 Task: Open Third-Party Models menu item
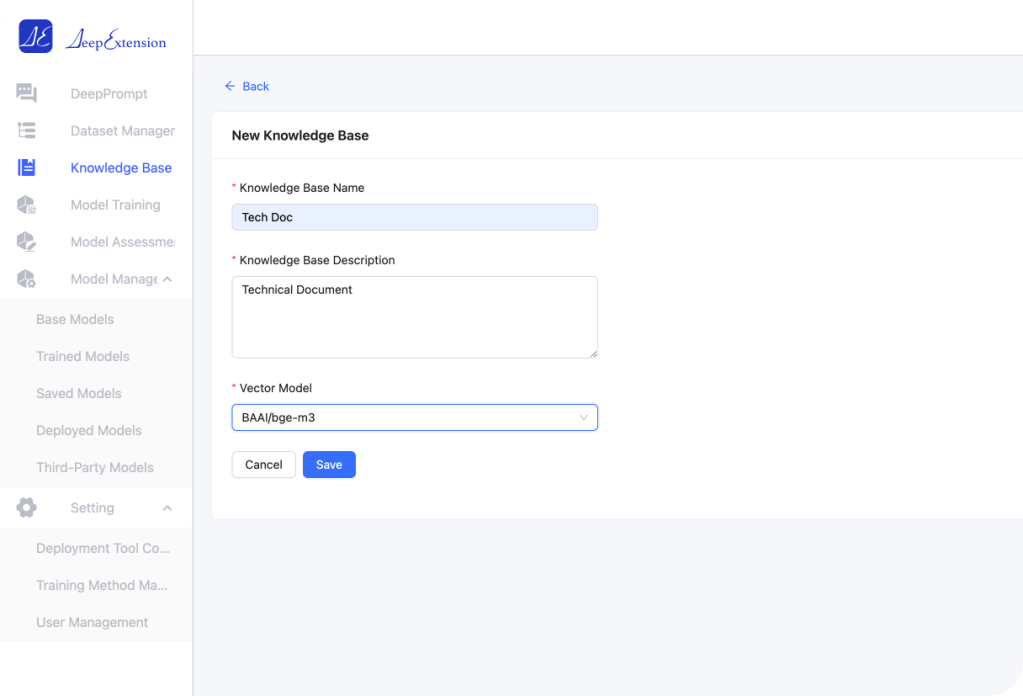pyautogui.click(x=95, y=468)
